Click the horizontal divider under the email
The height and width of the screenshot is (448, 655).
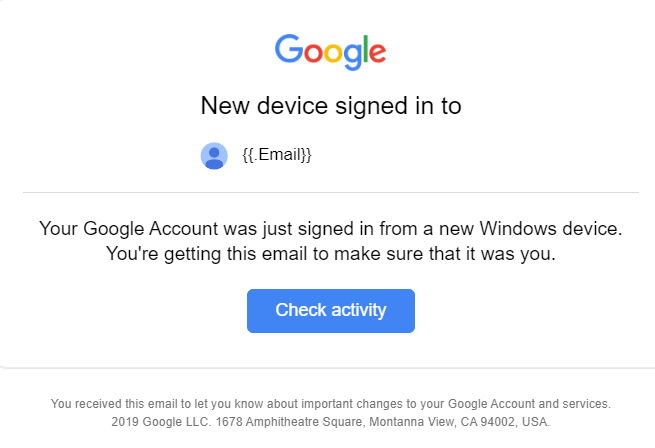click(330, 193)
